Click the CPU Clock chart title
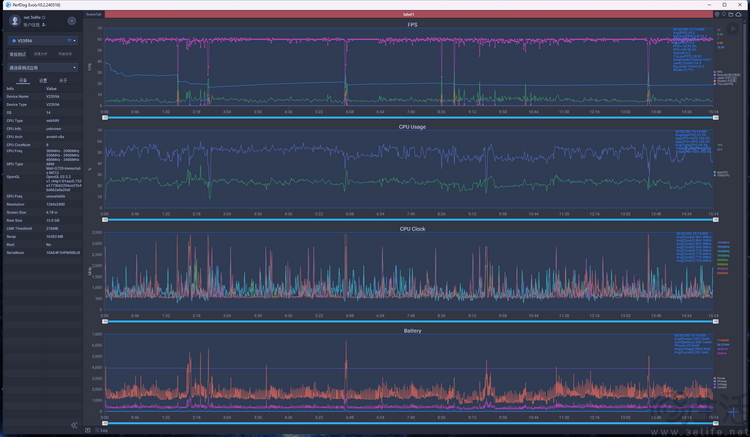This screenshot has height=437, width=750. tap(412, 229)
